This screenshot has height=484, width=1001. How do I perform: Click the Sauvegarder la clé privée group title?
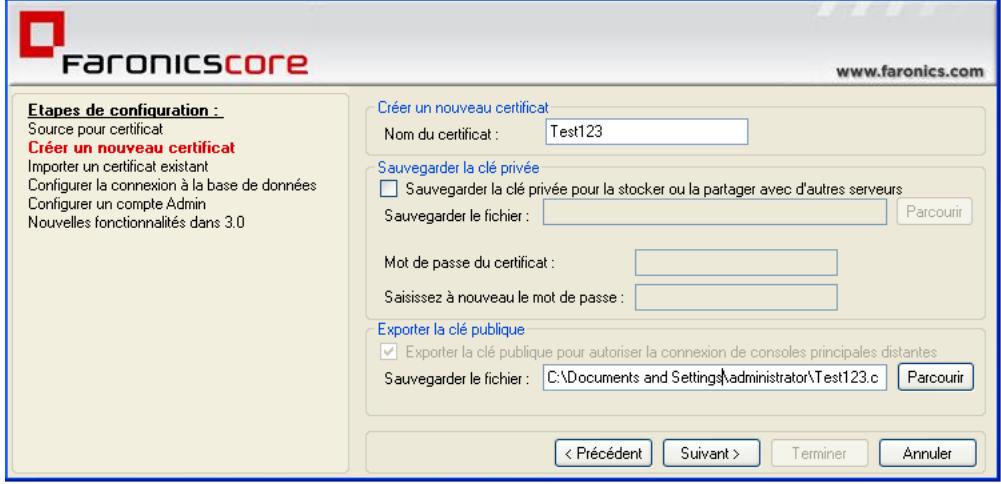[458, 168]
